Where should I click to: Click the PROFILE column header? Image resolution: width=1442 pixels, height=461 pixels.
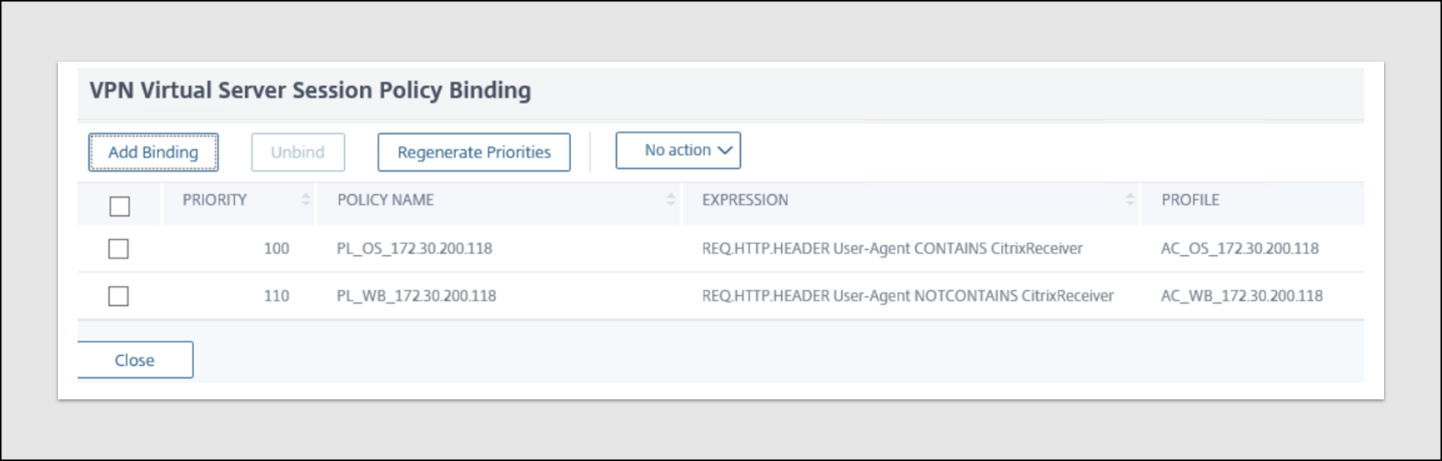click(x=1190, y=200)
